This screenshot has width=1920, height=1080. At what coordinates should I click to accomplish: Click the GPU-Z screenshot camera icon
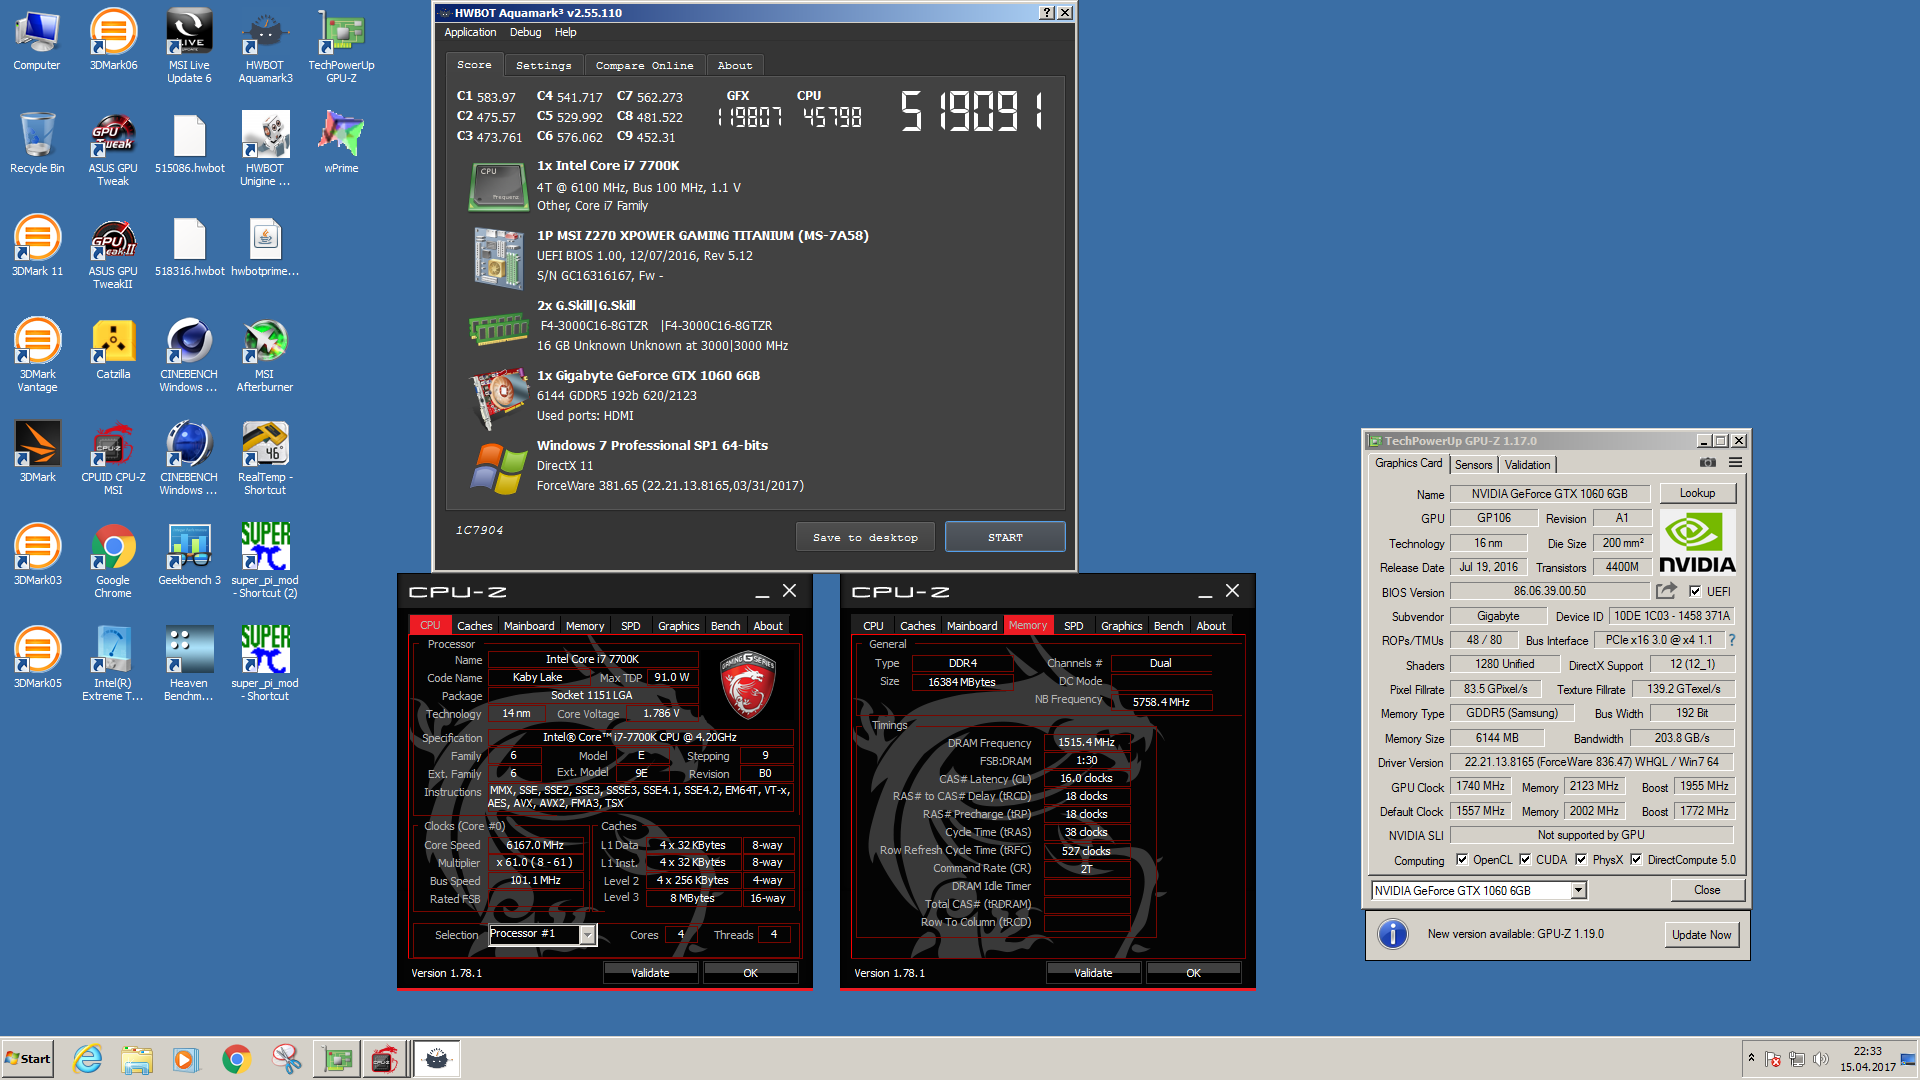tap(1708, 463)
